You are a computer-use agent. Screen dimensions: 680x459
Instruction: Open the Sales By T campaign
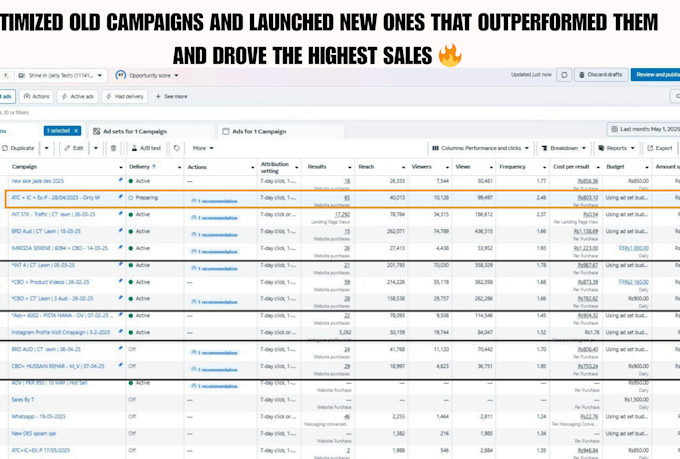(x=23, y=400)
